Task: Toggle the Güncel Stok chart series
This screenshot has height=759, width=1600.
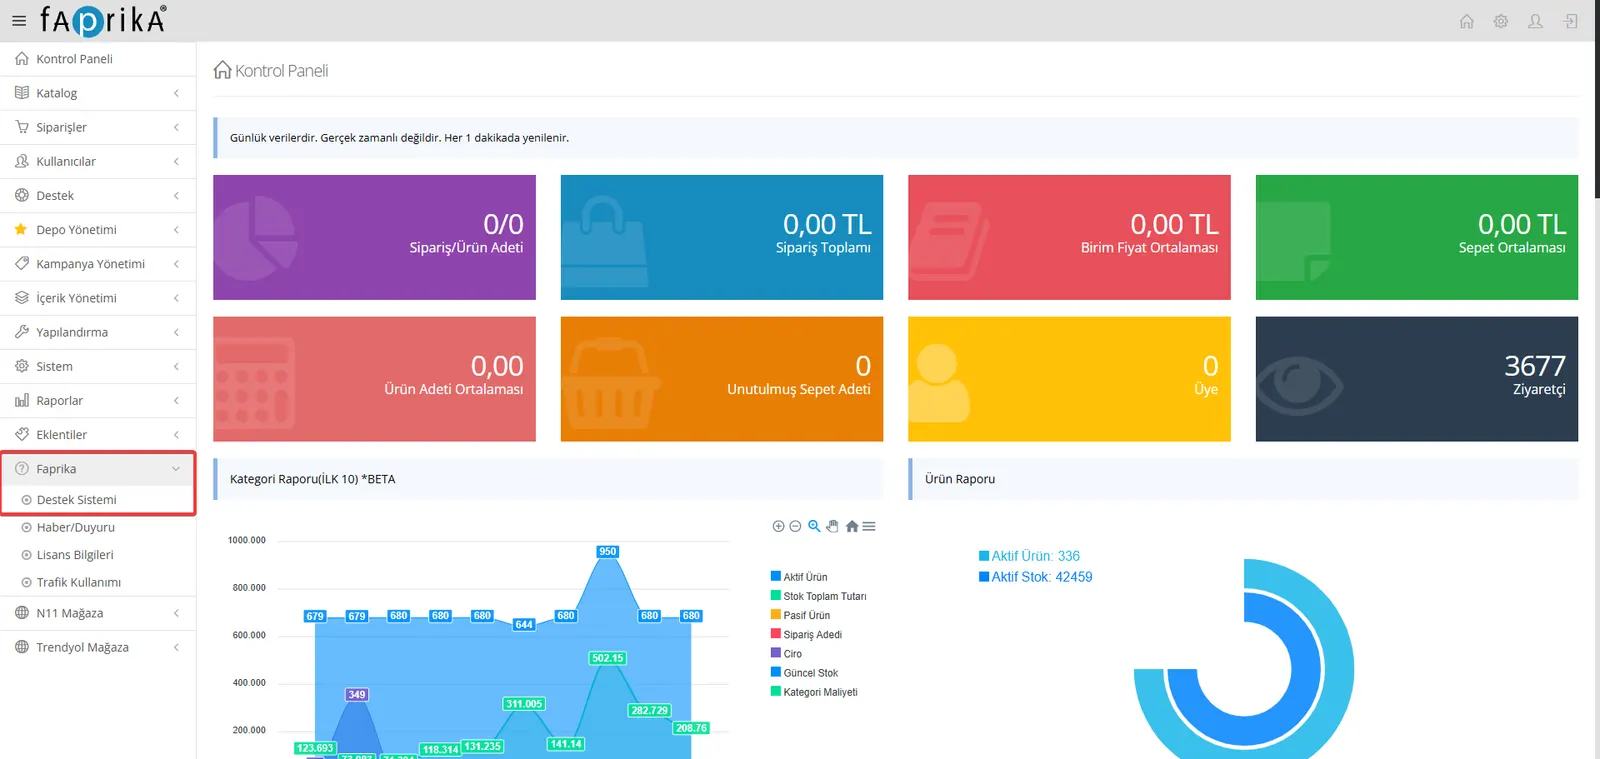Action: (804, 673)
